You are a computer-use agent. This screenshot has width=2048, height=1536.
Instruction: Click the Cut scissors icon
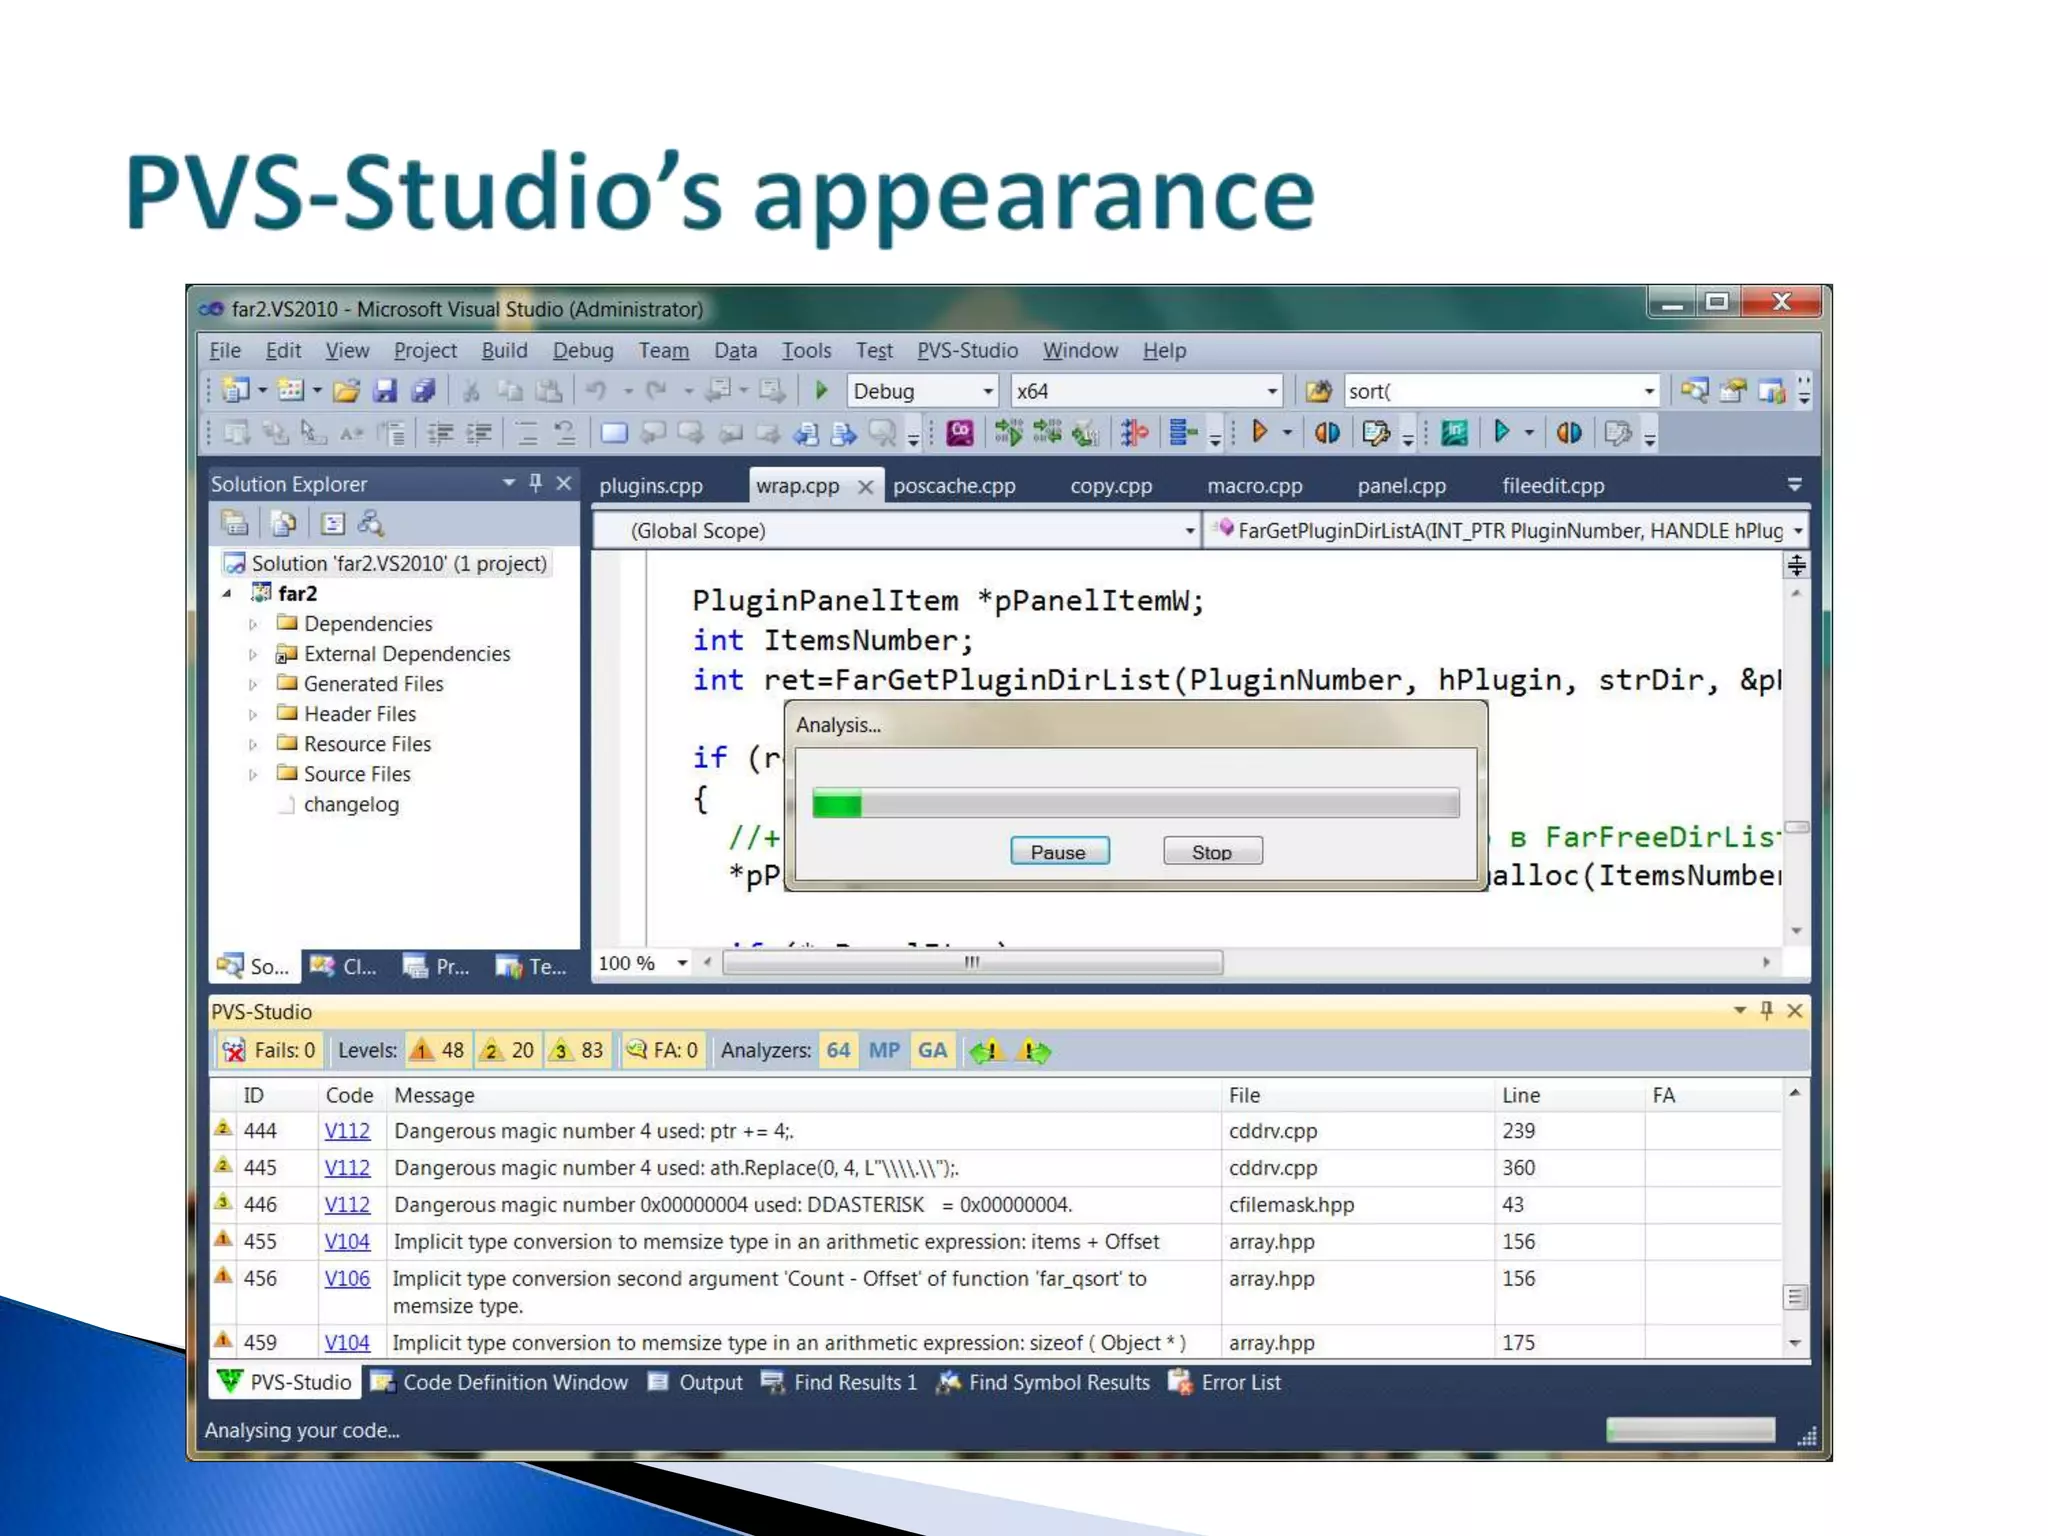coord(471,391)
